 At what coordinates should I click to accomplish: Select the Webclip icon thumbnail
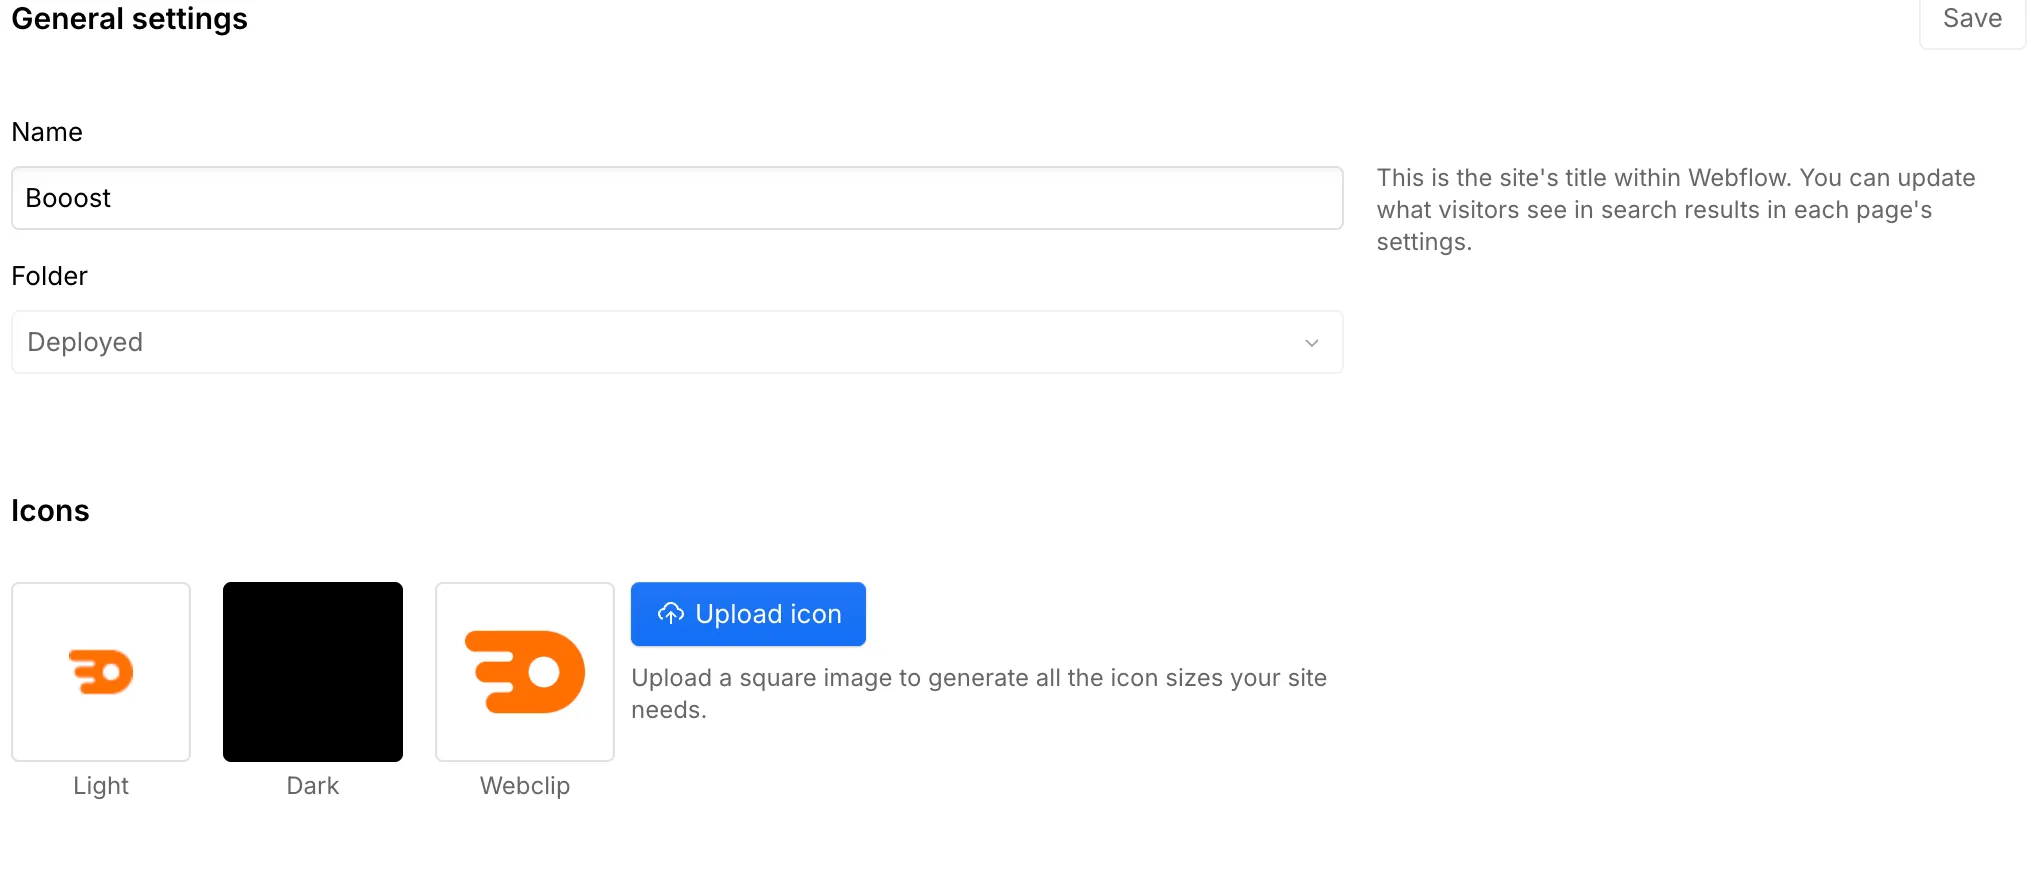point(525,672)
